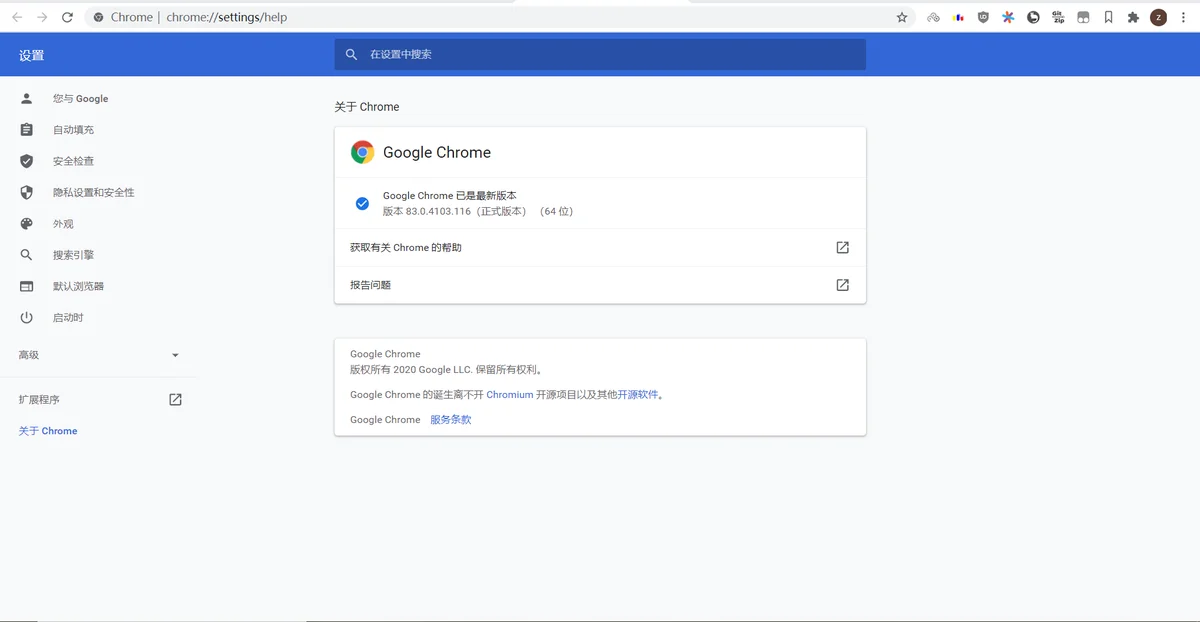This screenshot has width=1200, height=622.
Task: Click the 版权所有 2020 Google LLC text
Action: (445, 369)
